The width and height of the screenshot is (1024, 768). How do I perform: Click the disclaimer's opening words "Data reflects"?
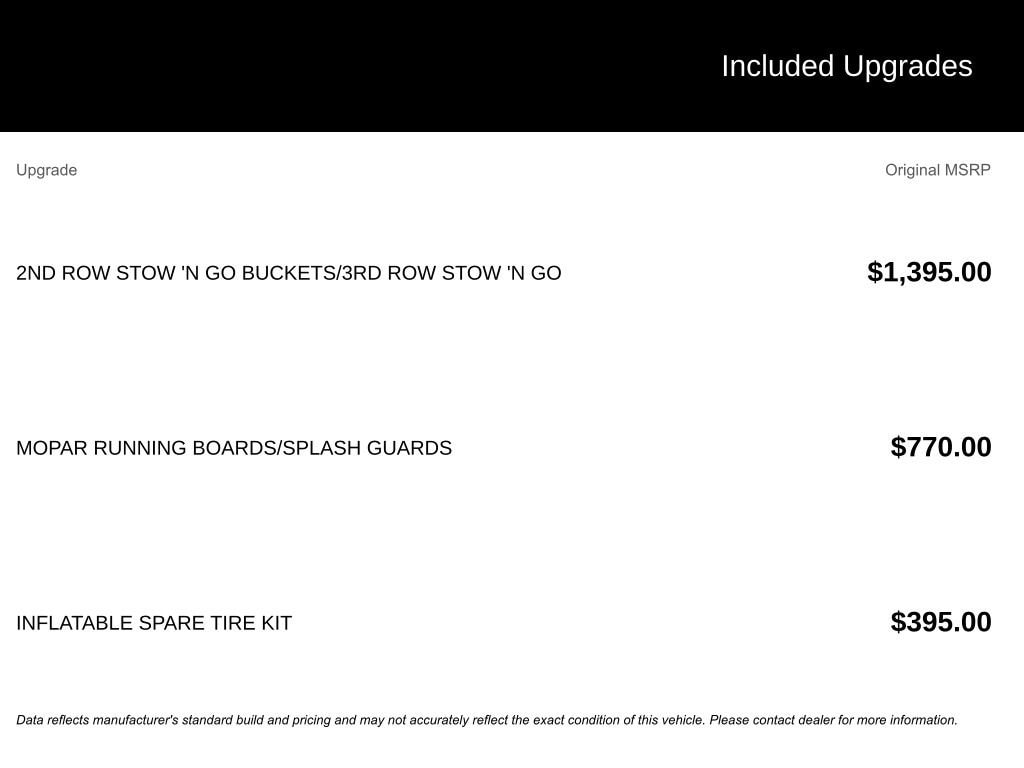point(44,720)
